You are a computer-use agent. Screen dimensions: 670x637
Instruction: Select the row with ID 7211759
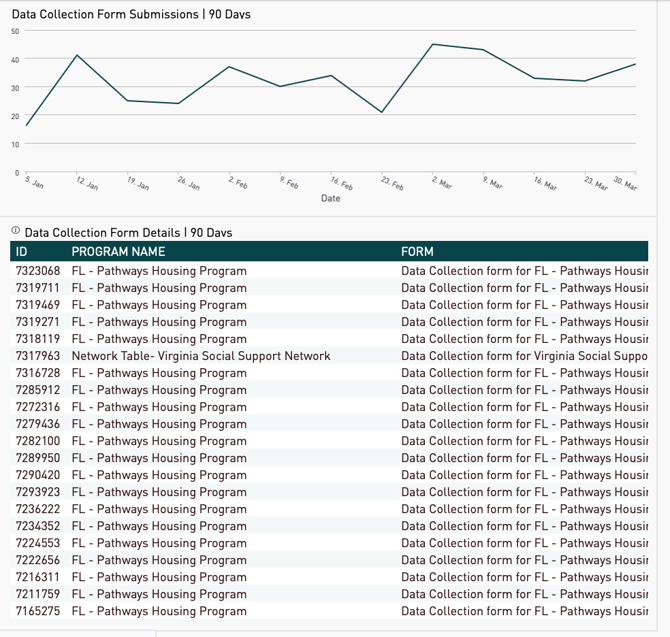click(x=38, y=594)
